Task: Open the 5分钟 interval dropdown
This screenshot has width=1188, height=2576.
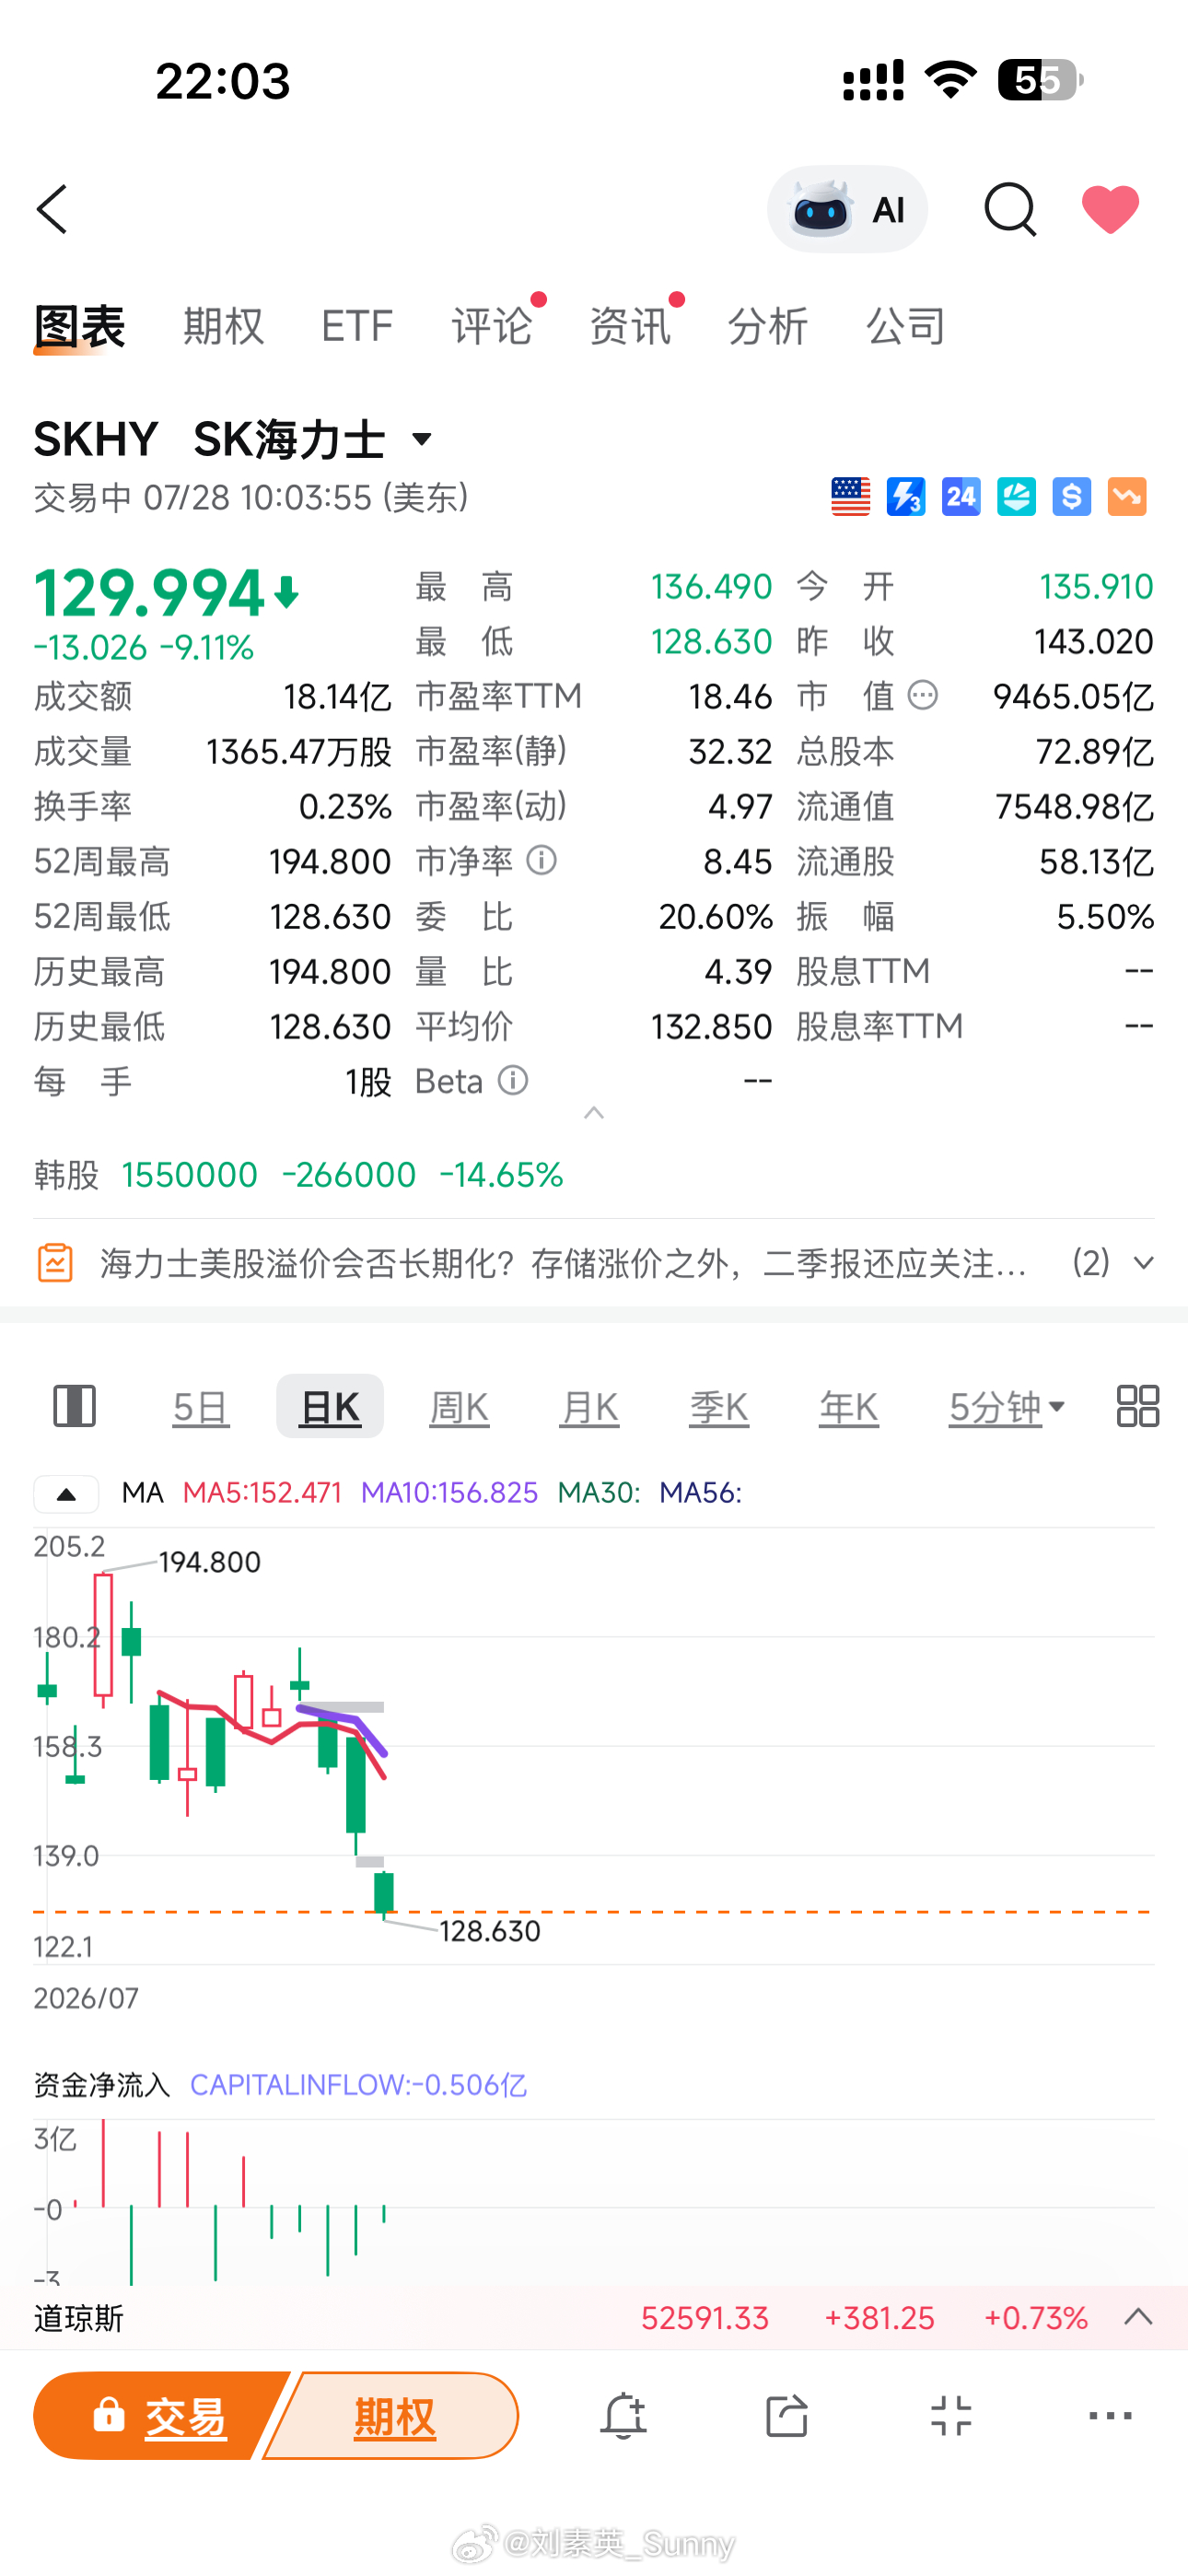Action: pyautogui.click(x=1007, y=1407)
